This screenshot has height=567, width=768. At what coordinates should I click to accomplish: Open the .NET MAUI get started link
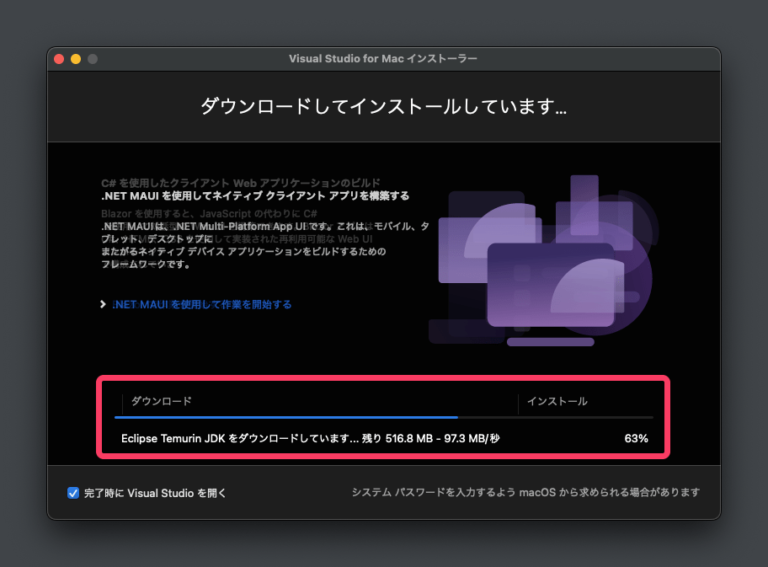point(202,305)
